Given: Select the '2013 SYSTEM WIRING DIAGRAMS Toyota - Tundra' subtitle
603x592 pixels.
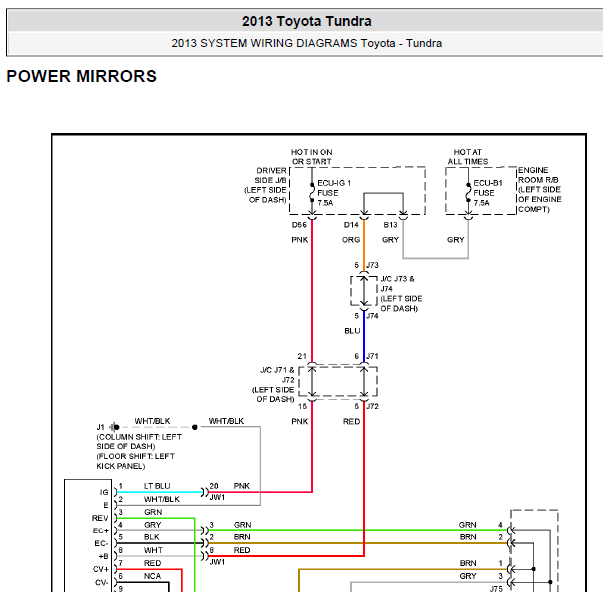Looking at the screenshot, I should pyautogui.click(x=306, y=43).
